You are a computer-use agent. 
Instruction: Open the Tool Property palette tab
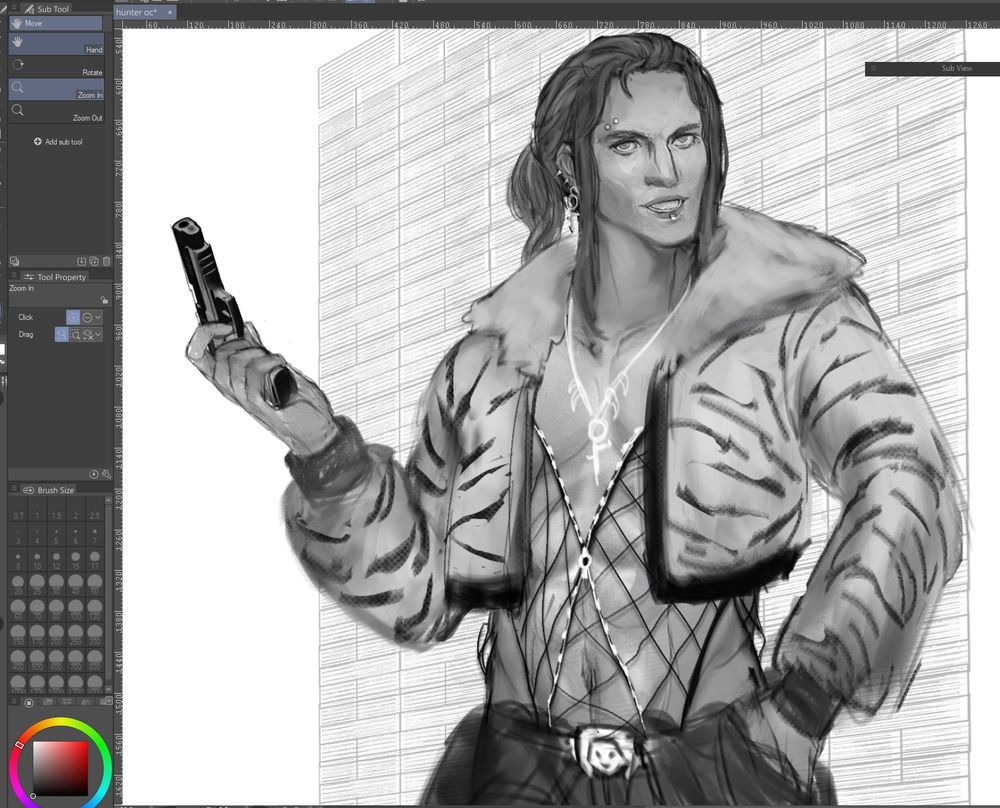[55, 277]
